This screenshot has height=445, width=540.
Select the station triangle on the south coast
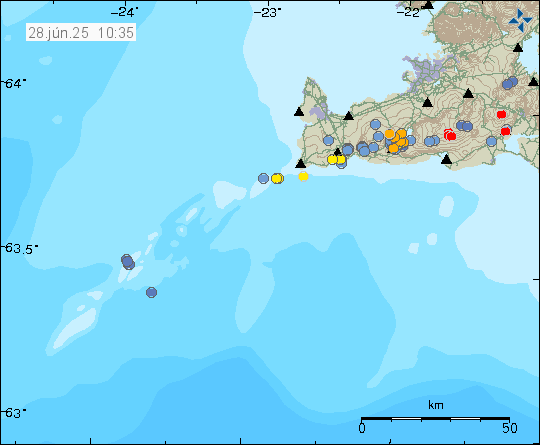(446, 159)
